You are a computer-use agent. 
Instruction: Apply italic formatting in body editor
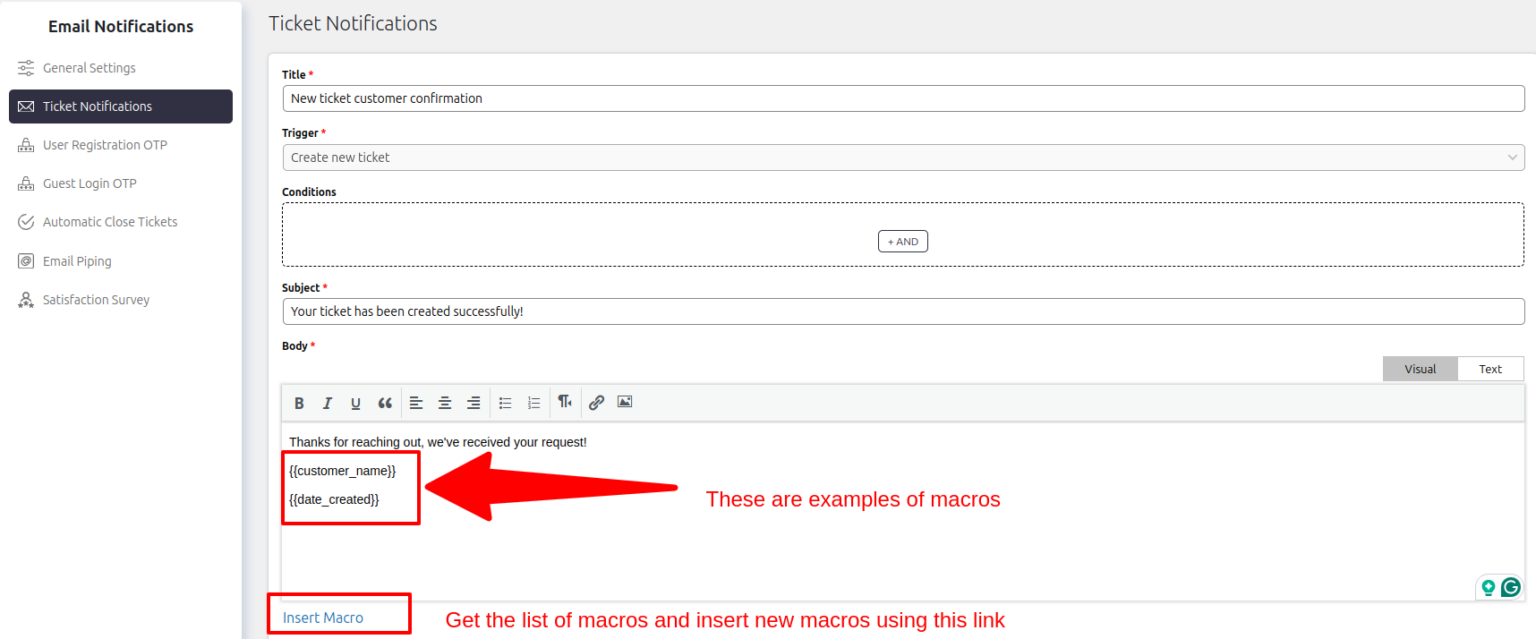[x=327, y=403]
